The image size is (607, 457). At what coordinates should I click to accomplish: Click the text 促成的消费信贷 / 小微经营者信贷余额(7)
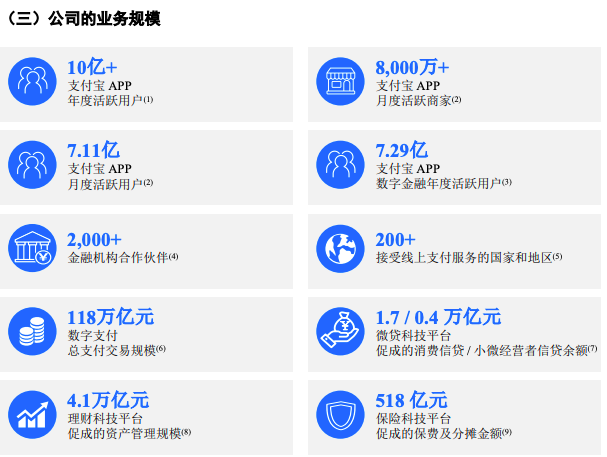(487, 350)
